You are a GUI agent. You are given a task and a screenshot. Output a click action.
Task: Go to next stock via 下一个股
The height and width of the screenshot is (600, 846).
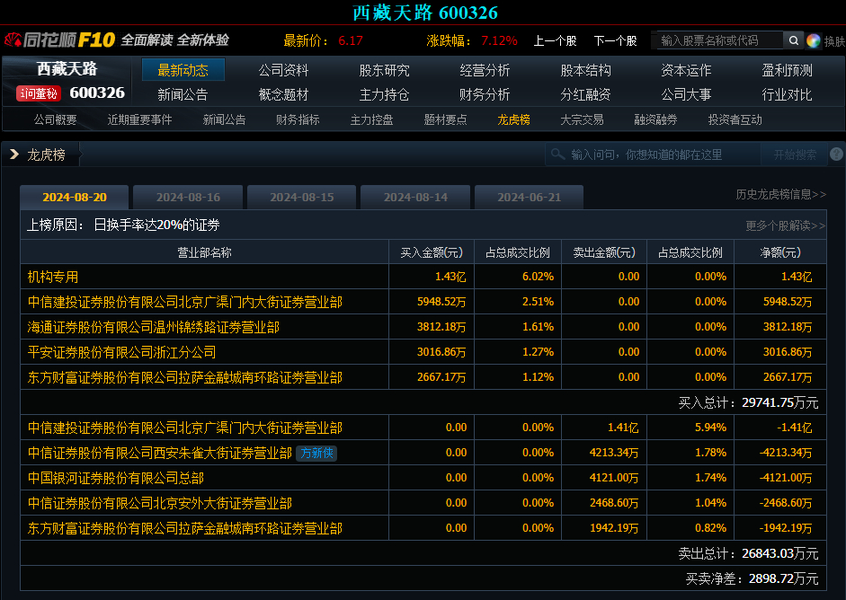pyautogui.click(x=615, y=41)
